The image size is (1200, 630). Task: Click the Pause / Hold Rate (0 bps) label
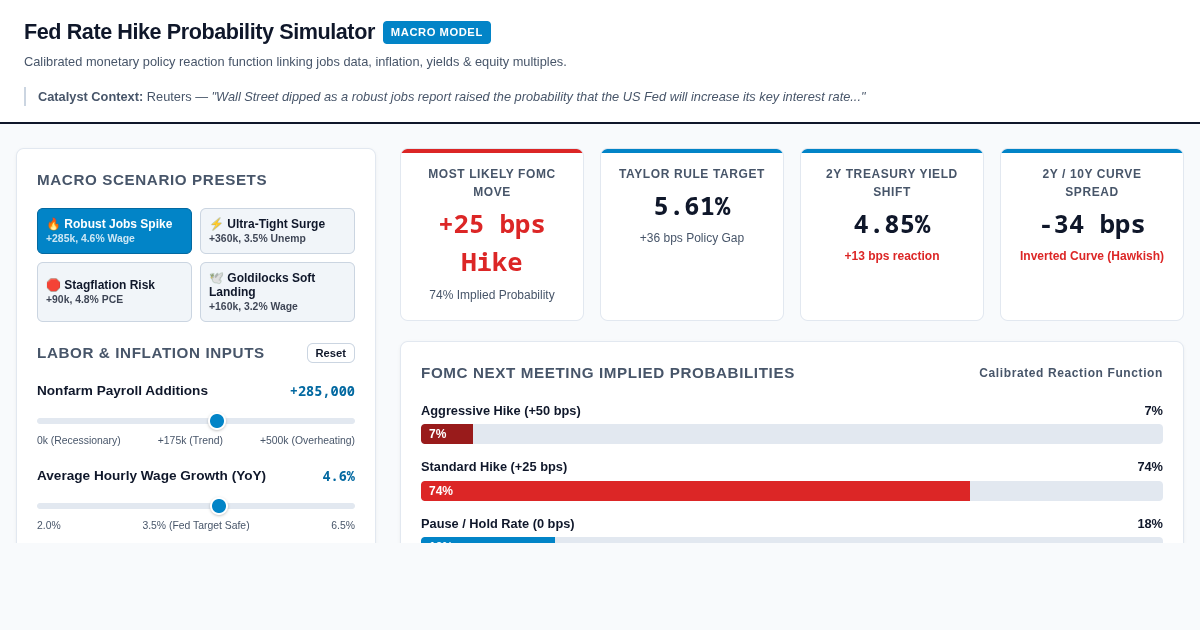pyautogui.click(x=498, y=523)
